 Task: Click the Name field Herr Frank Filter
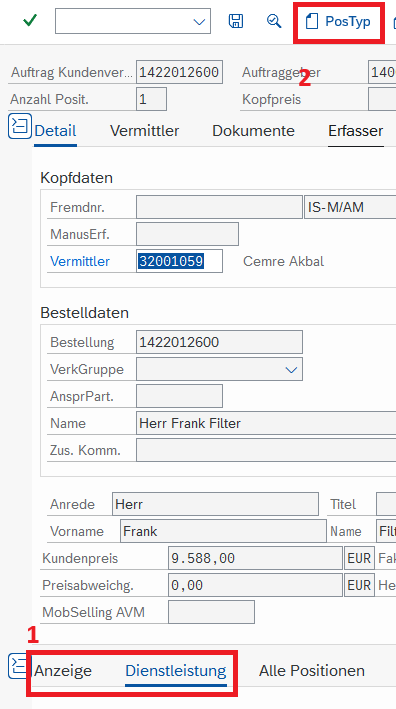266,423
